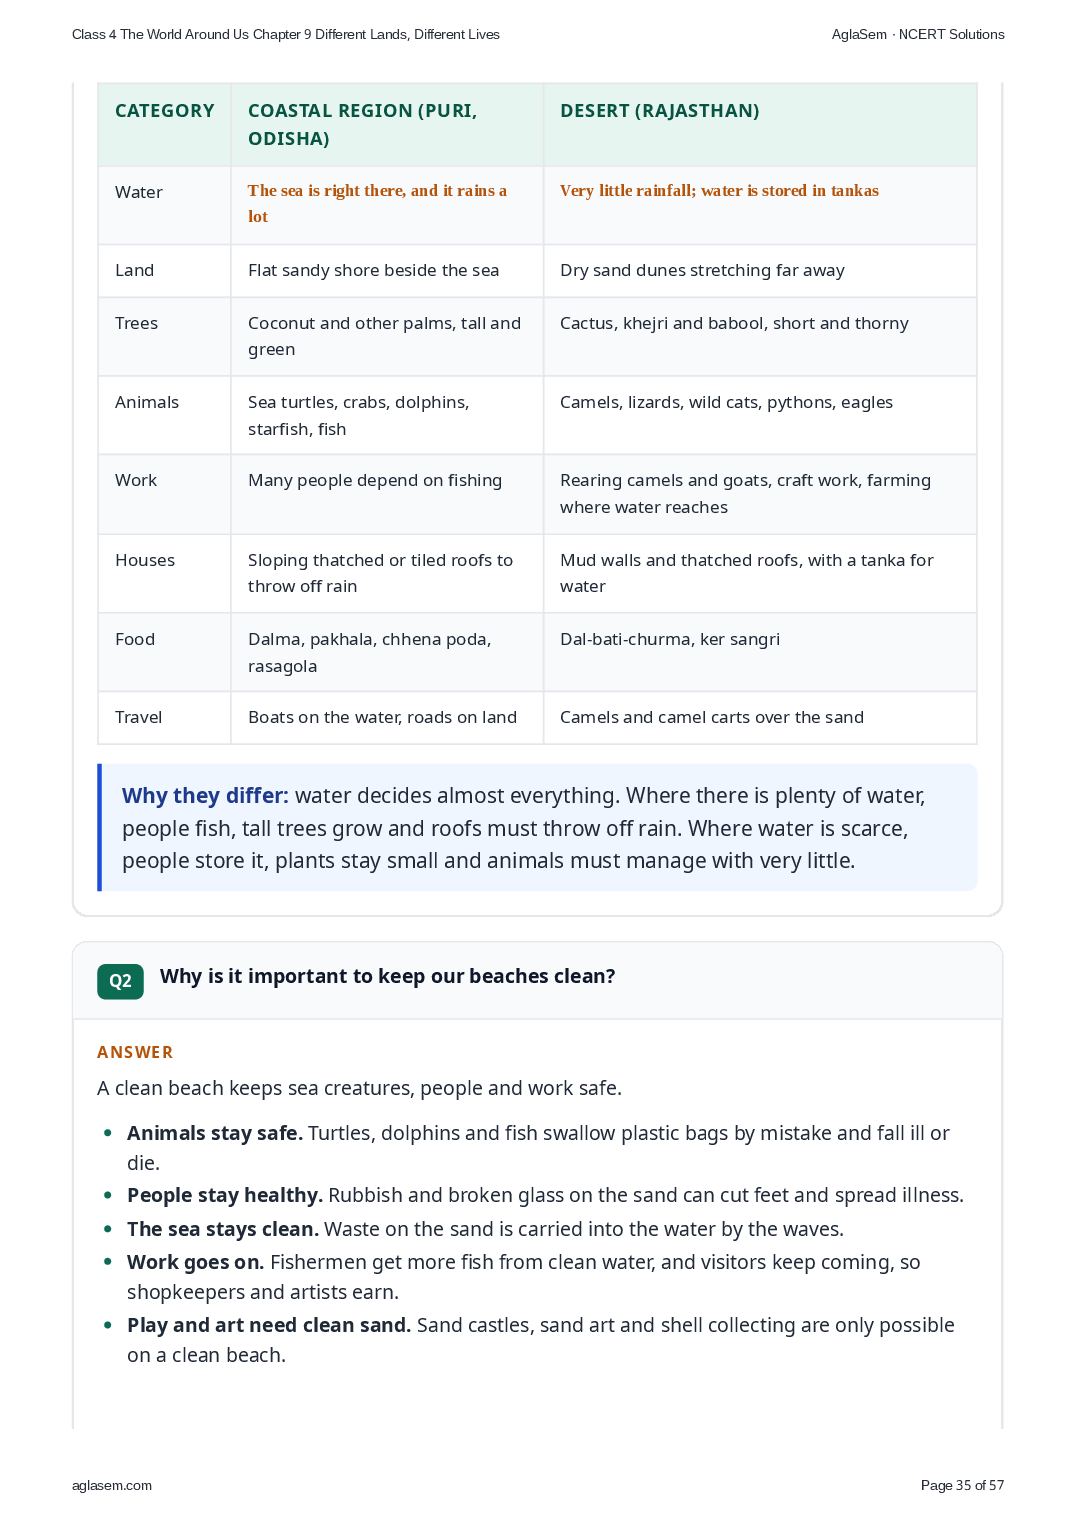
Task: Select the 'Sea turtles, crabs, dolphins' cell
Action: 387,415
